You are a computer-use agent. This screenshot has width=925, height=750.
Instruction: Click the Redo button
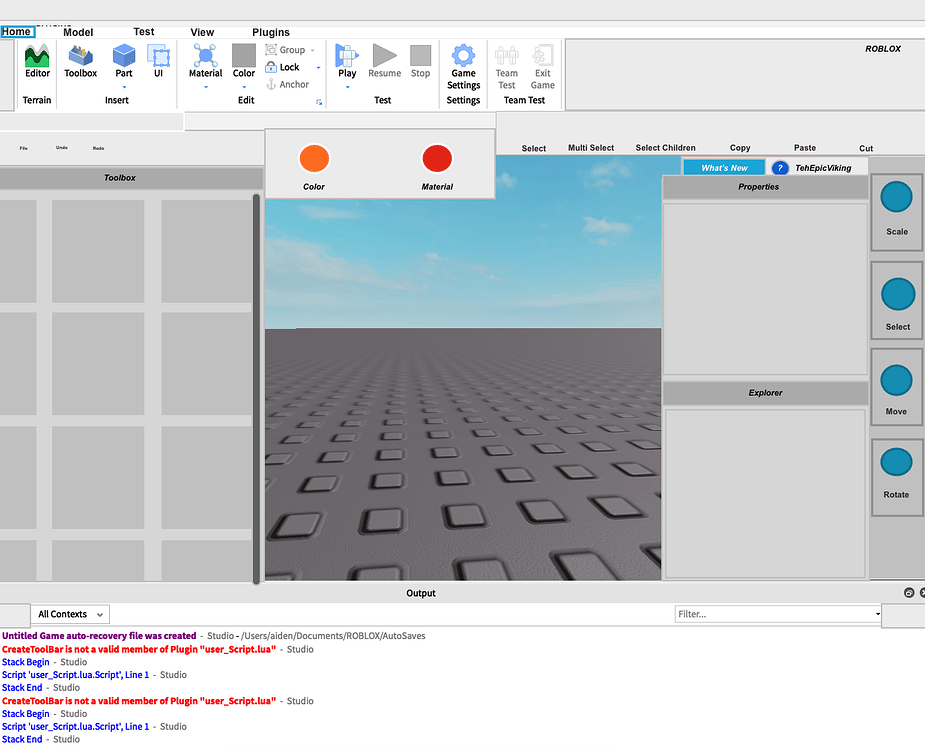(99, 148)
